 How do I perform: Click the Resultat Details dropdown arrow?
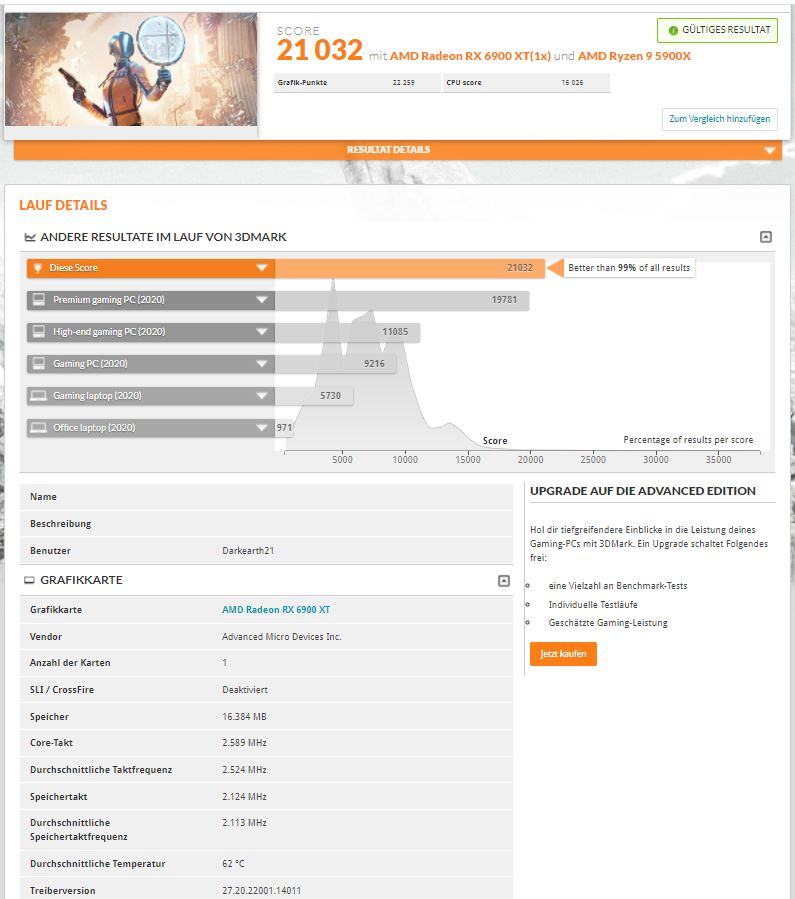point(769,151)
